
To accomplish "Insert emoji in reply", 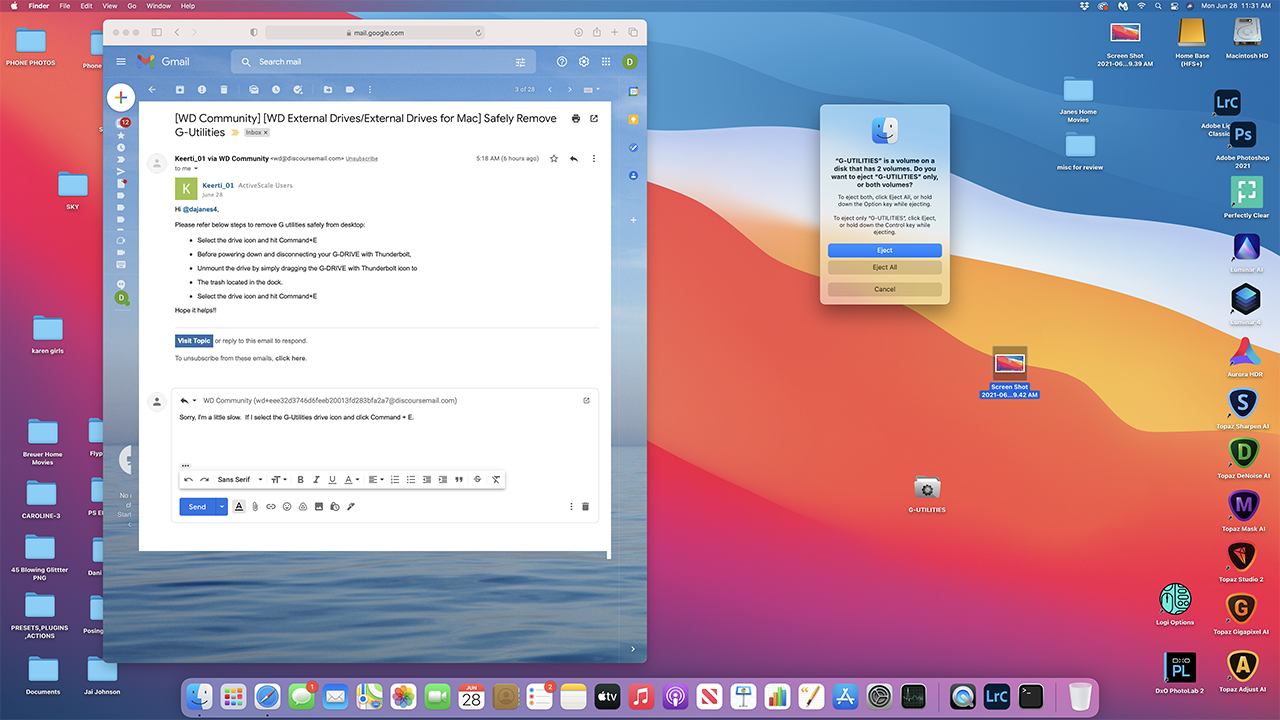I will [x=287, y=507].
